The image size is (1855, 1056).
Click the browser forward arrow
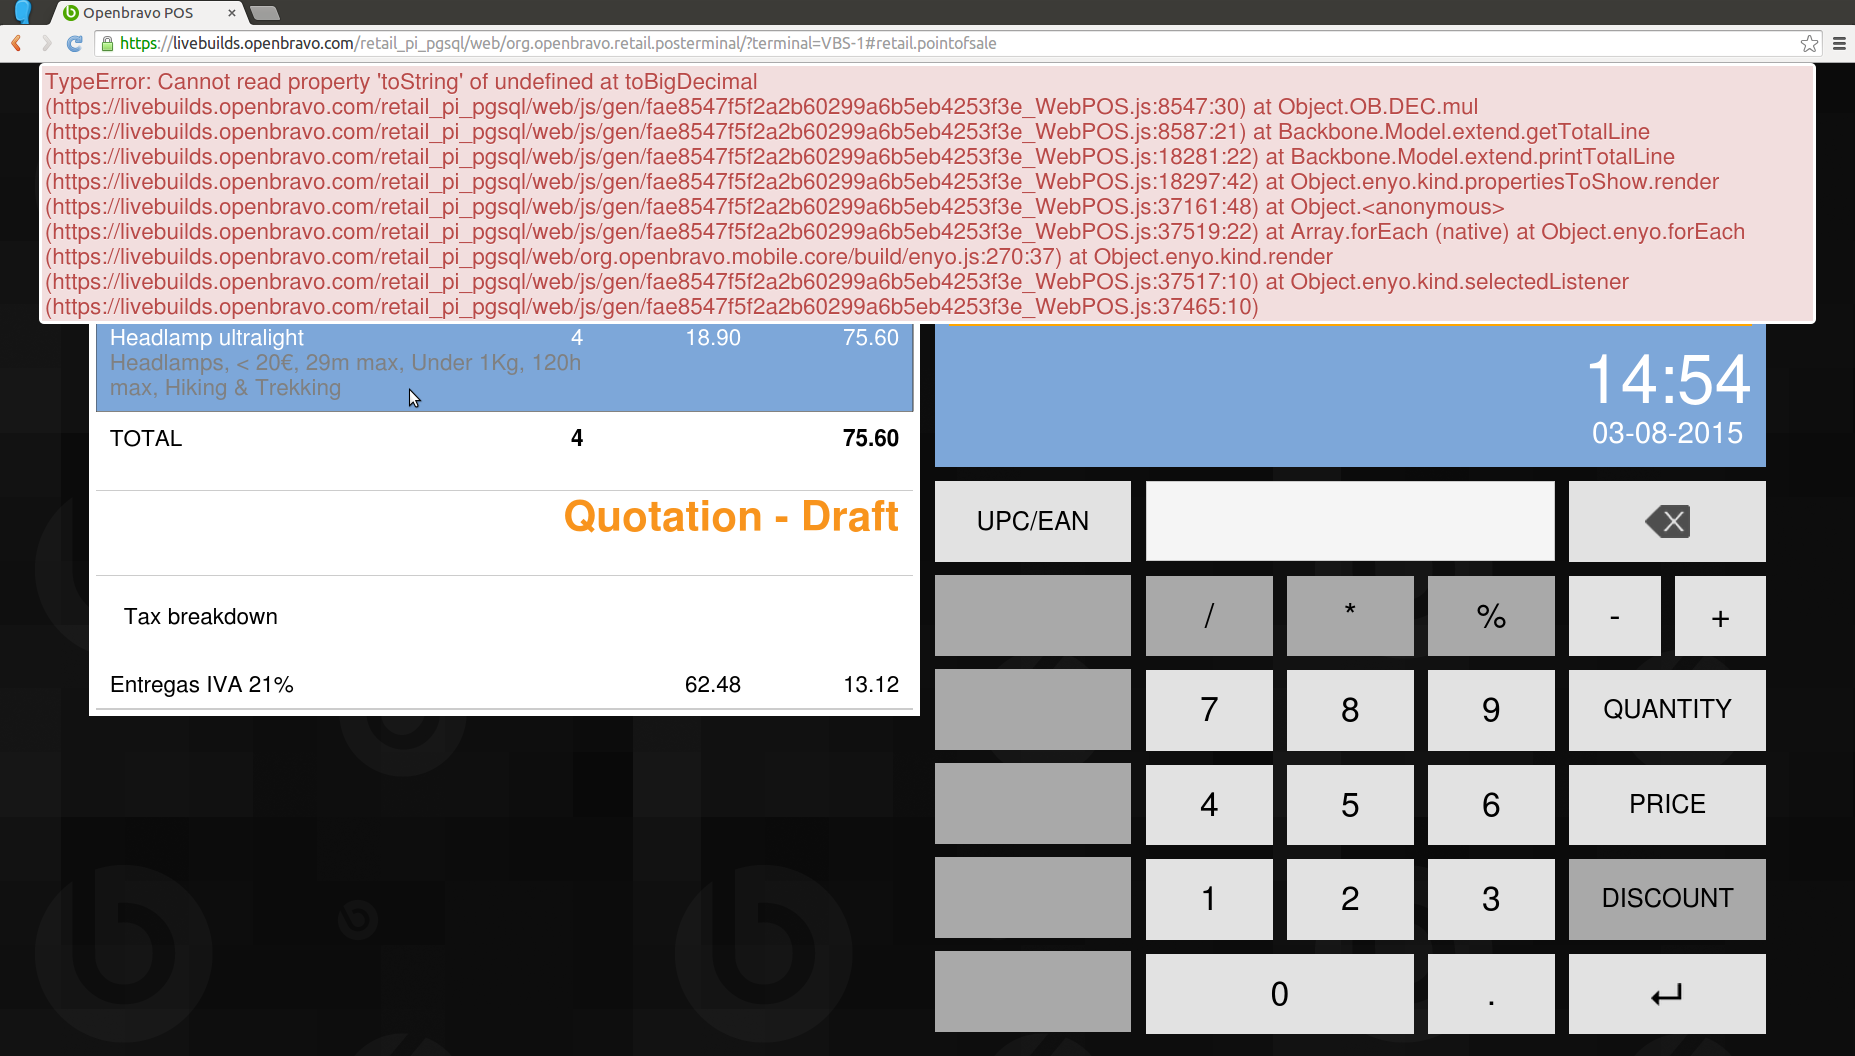(x=45, y=43)
